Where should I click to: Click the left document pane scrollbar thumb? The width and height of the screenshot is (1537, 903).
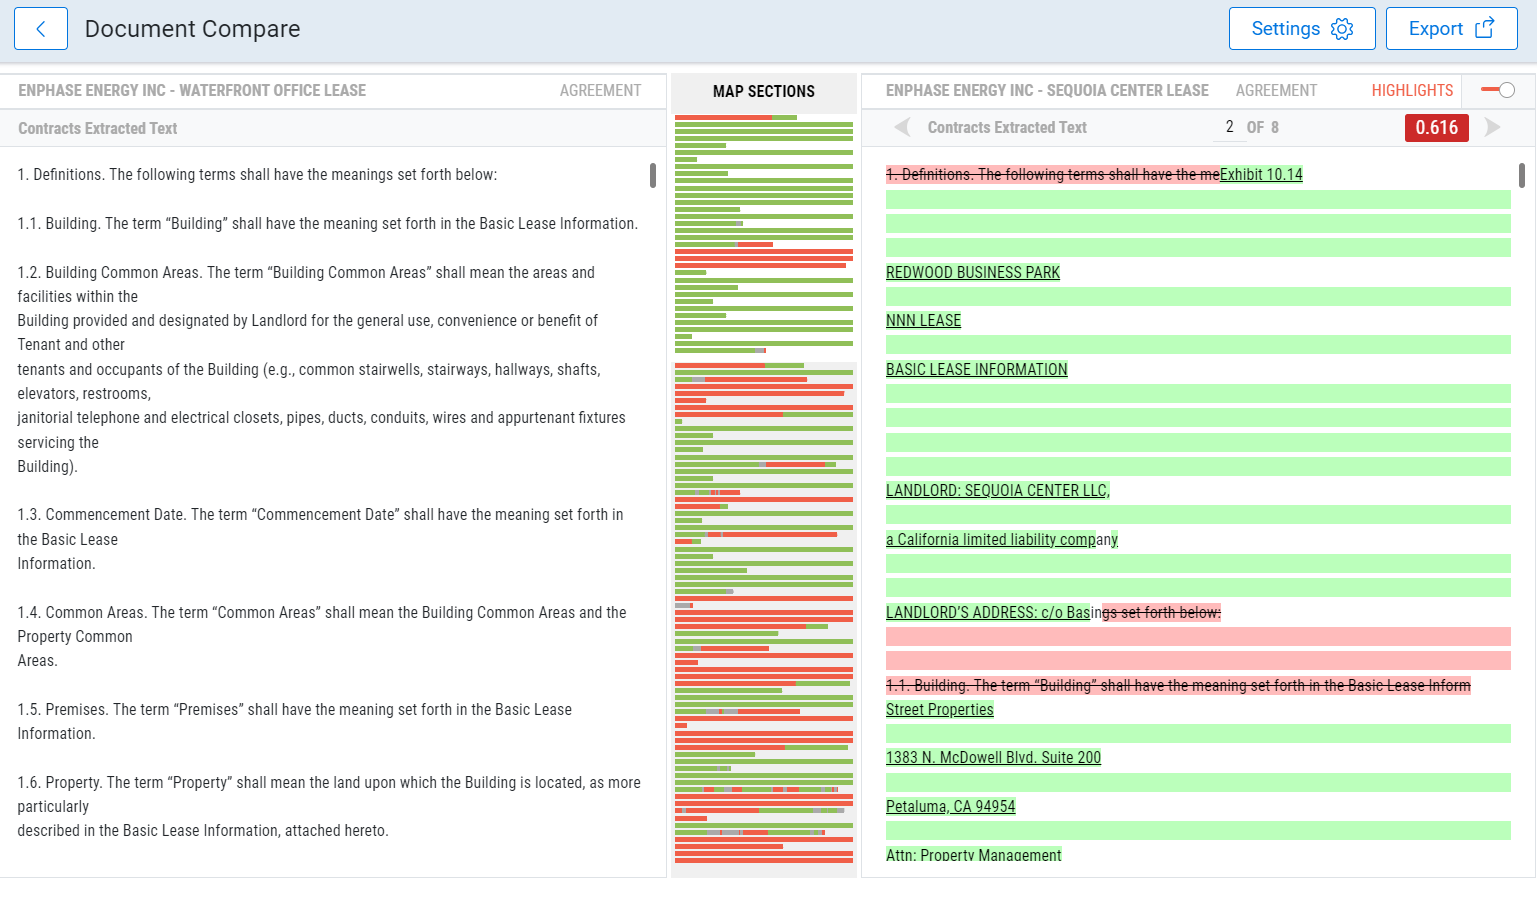coord(653,175)
